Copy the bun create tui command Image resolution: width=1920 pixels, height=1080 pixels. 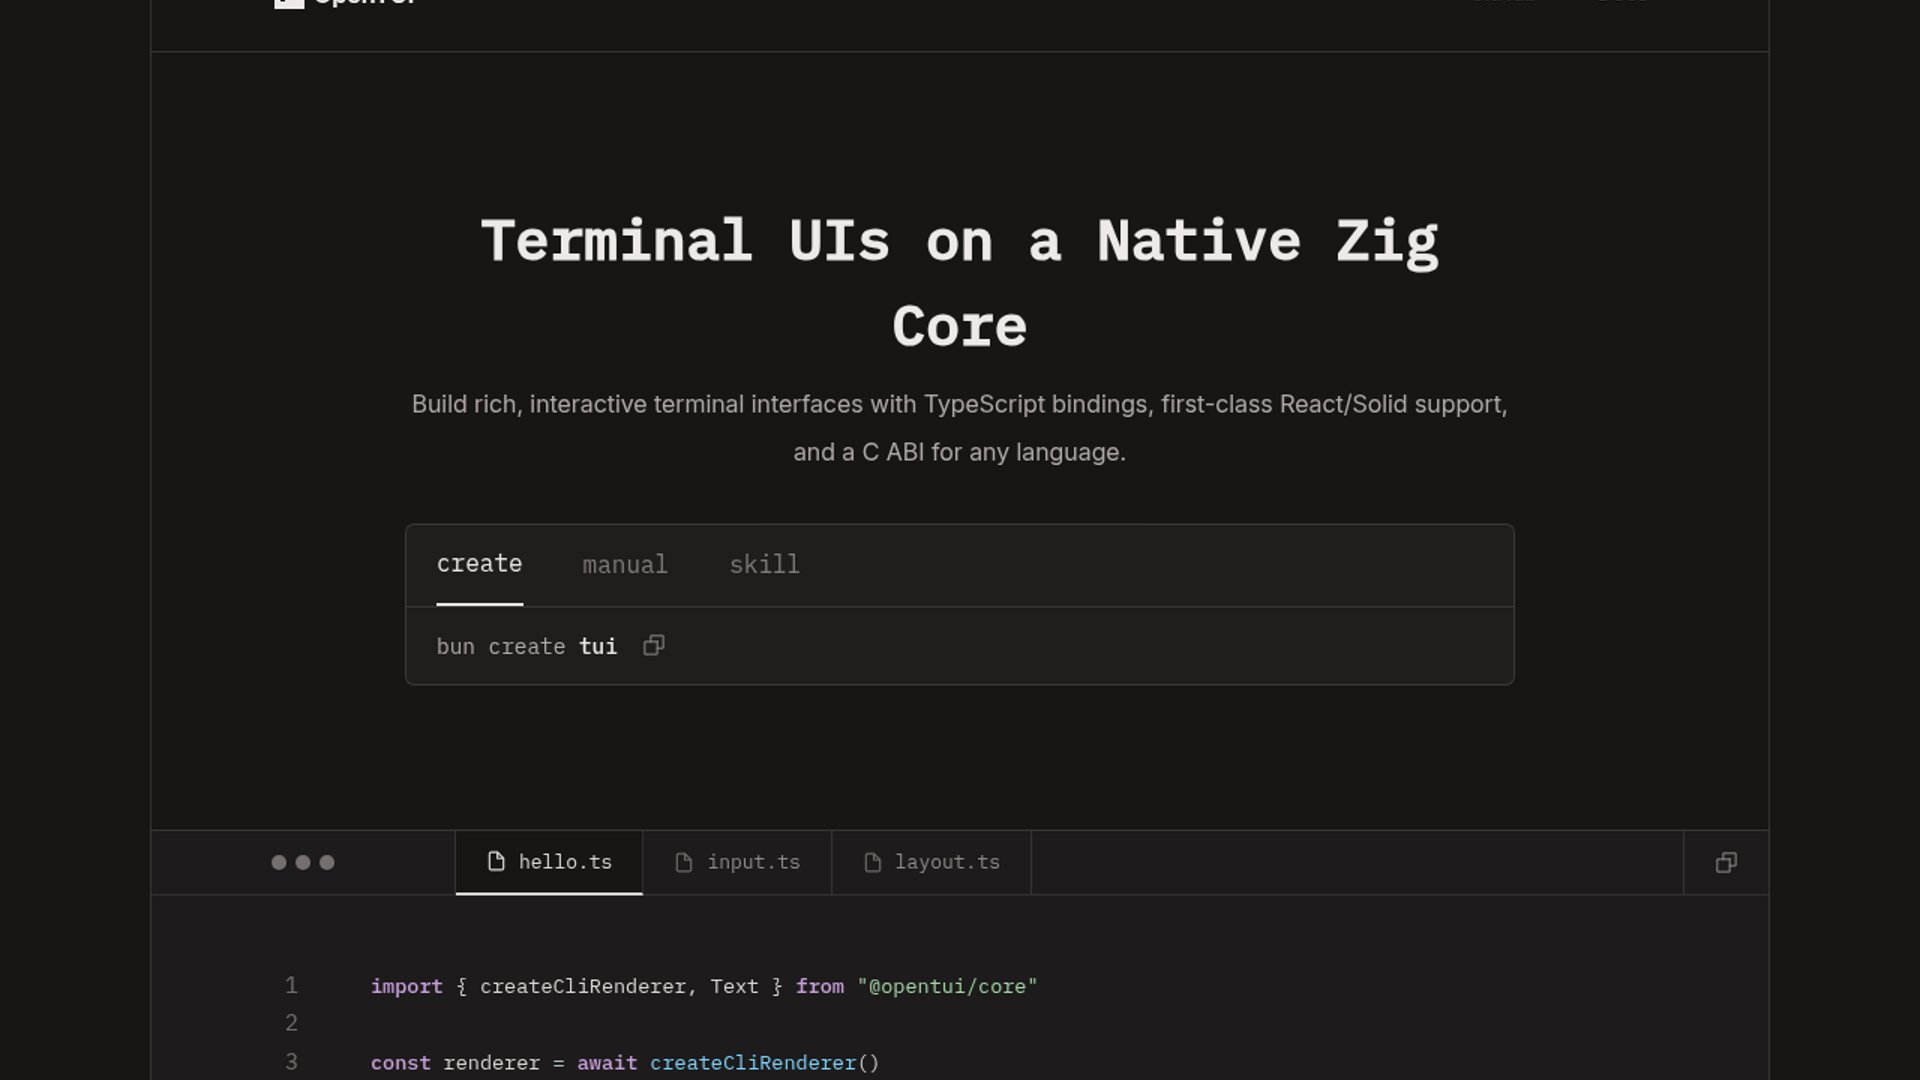pos(653,646)
